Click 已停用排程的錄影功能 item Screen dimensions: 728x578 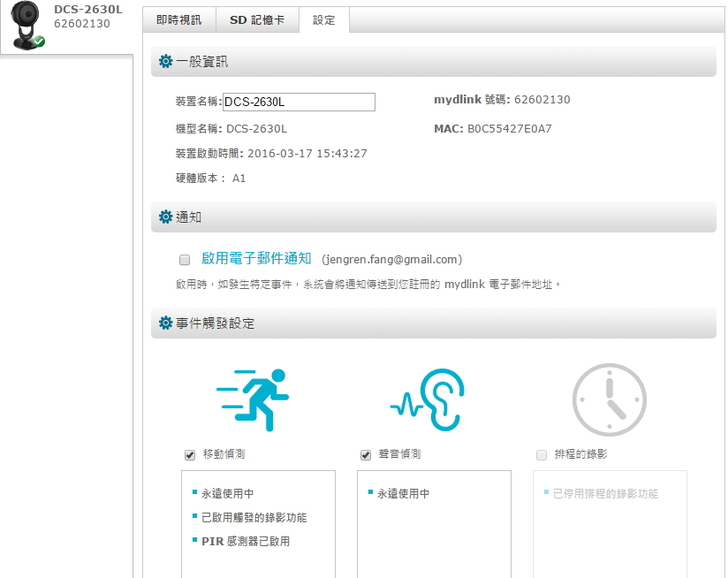[x=605, y=494]
